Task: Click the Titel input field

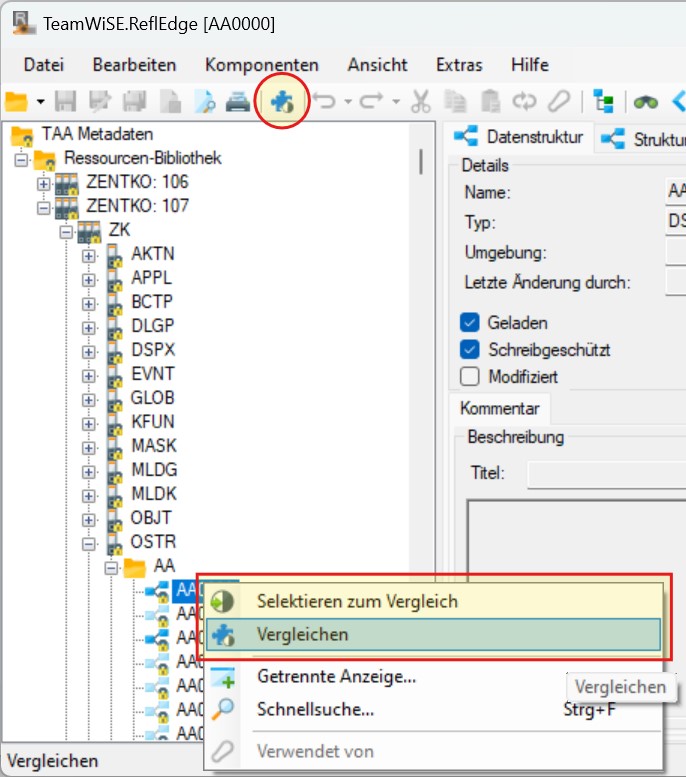Action: coord(605,473)
